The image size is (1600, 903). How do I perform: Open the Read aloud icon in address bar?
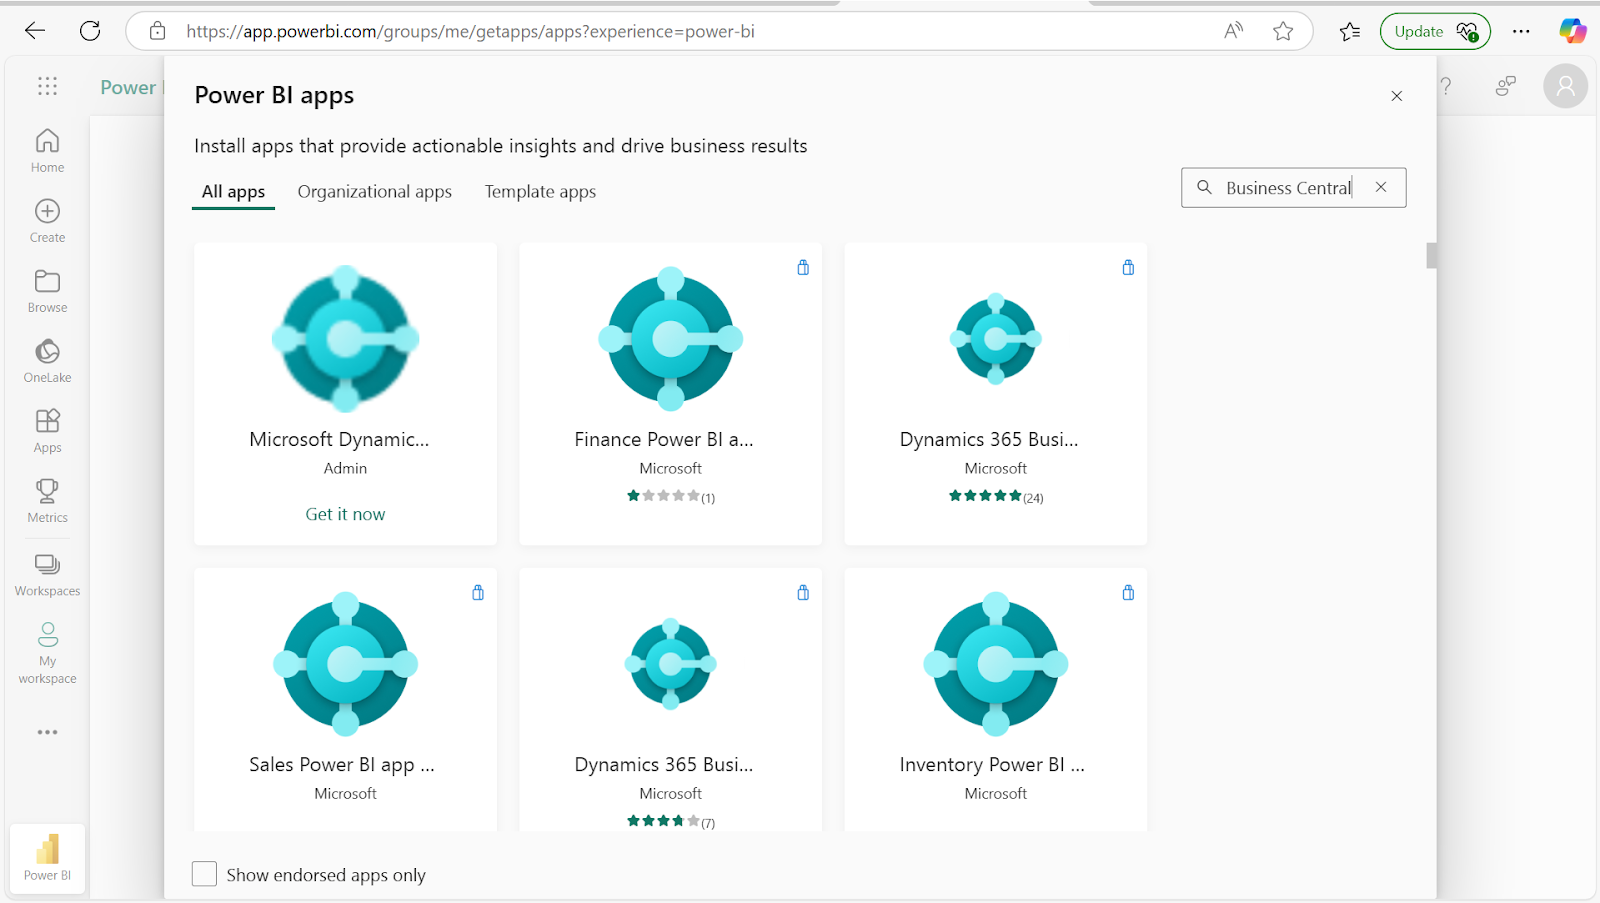1234,31
